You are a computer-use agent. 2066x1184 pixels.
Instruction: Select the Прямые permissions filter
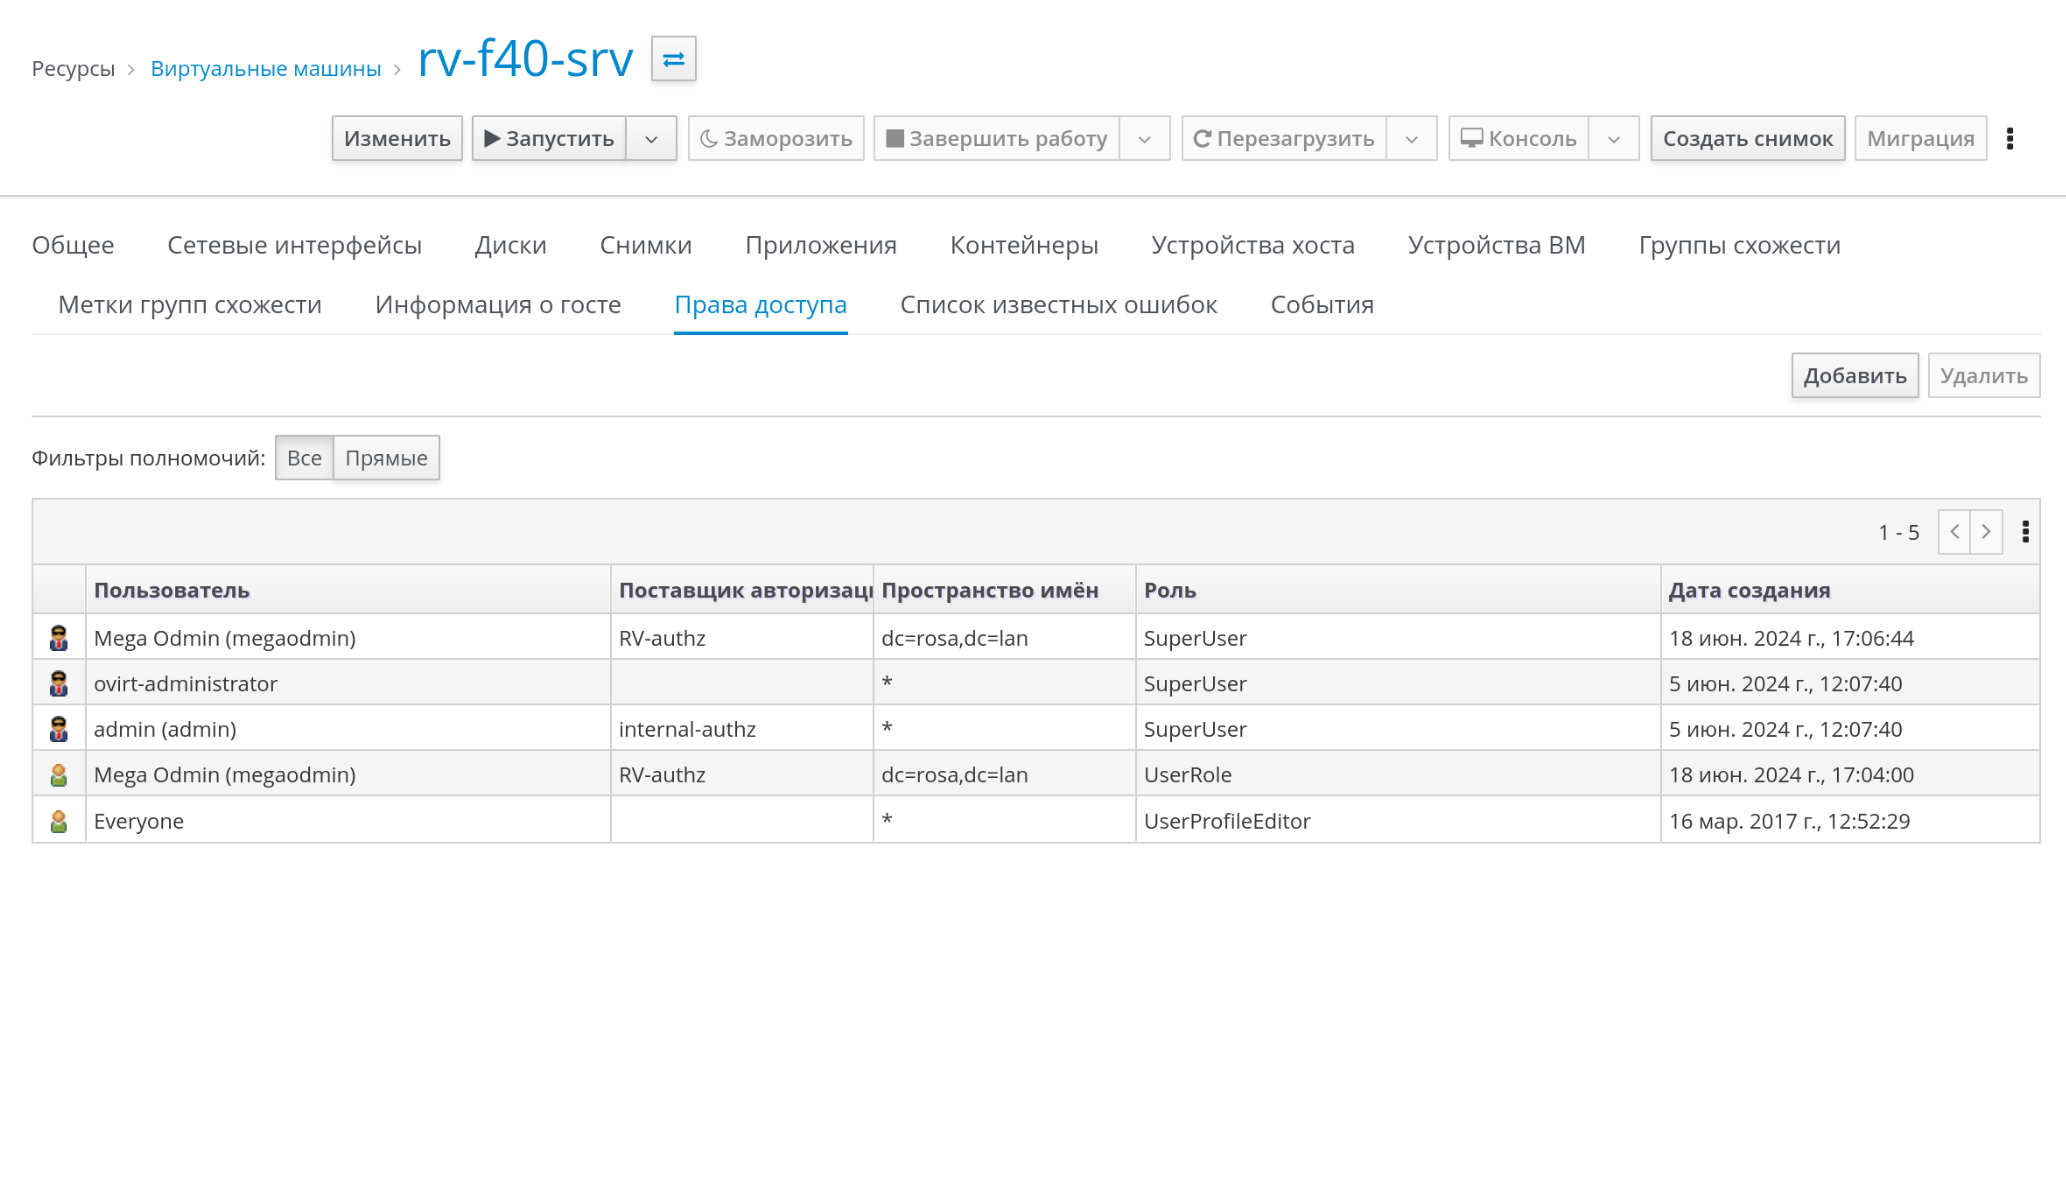coord(386,458)
